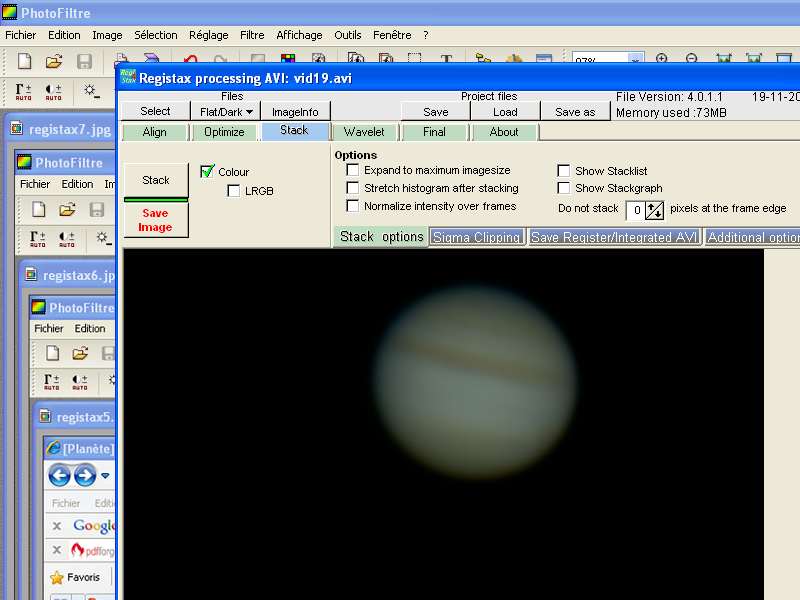Click the Internet Explorer back arrow button
The height and width of the screenshot is (600, 800).
59,476
